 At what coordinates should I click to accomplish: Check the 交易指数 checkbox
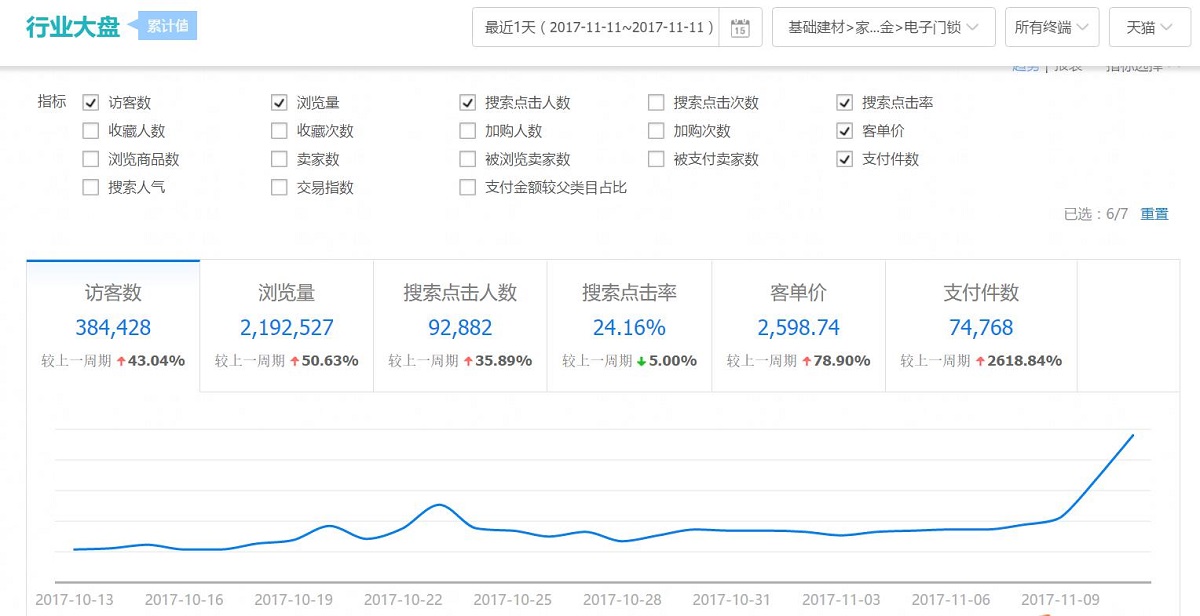pyautogui.click(x=279, y=188)
